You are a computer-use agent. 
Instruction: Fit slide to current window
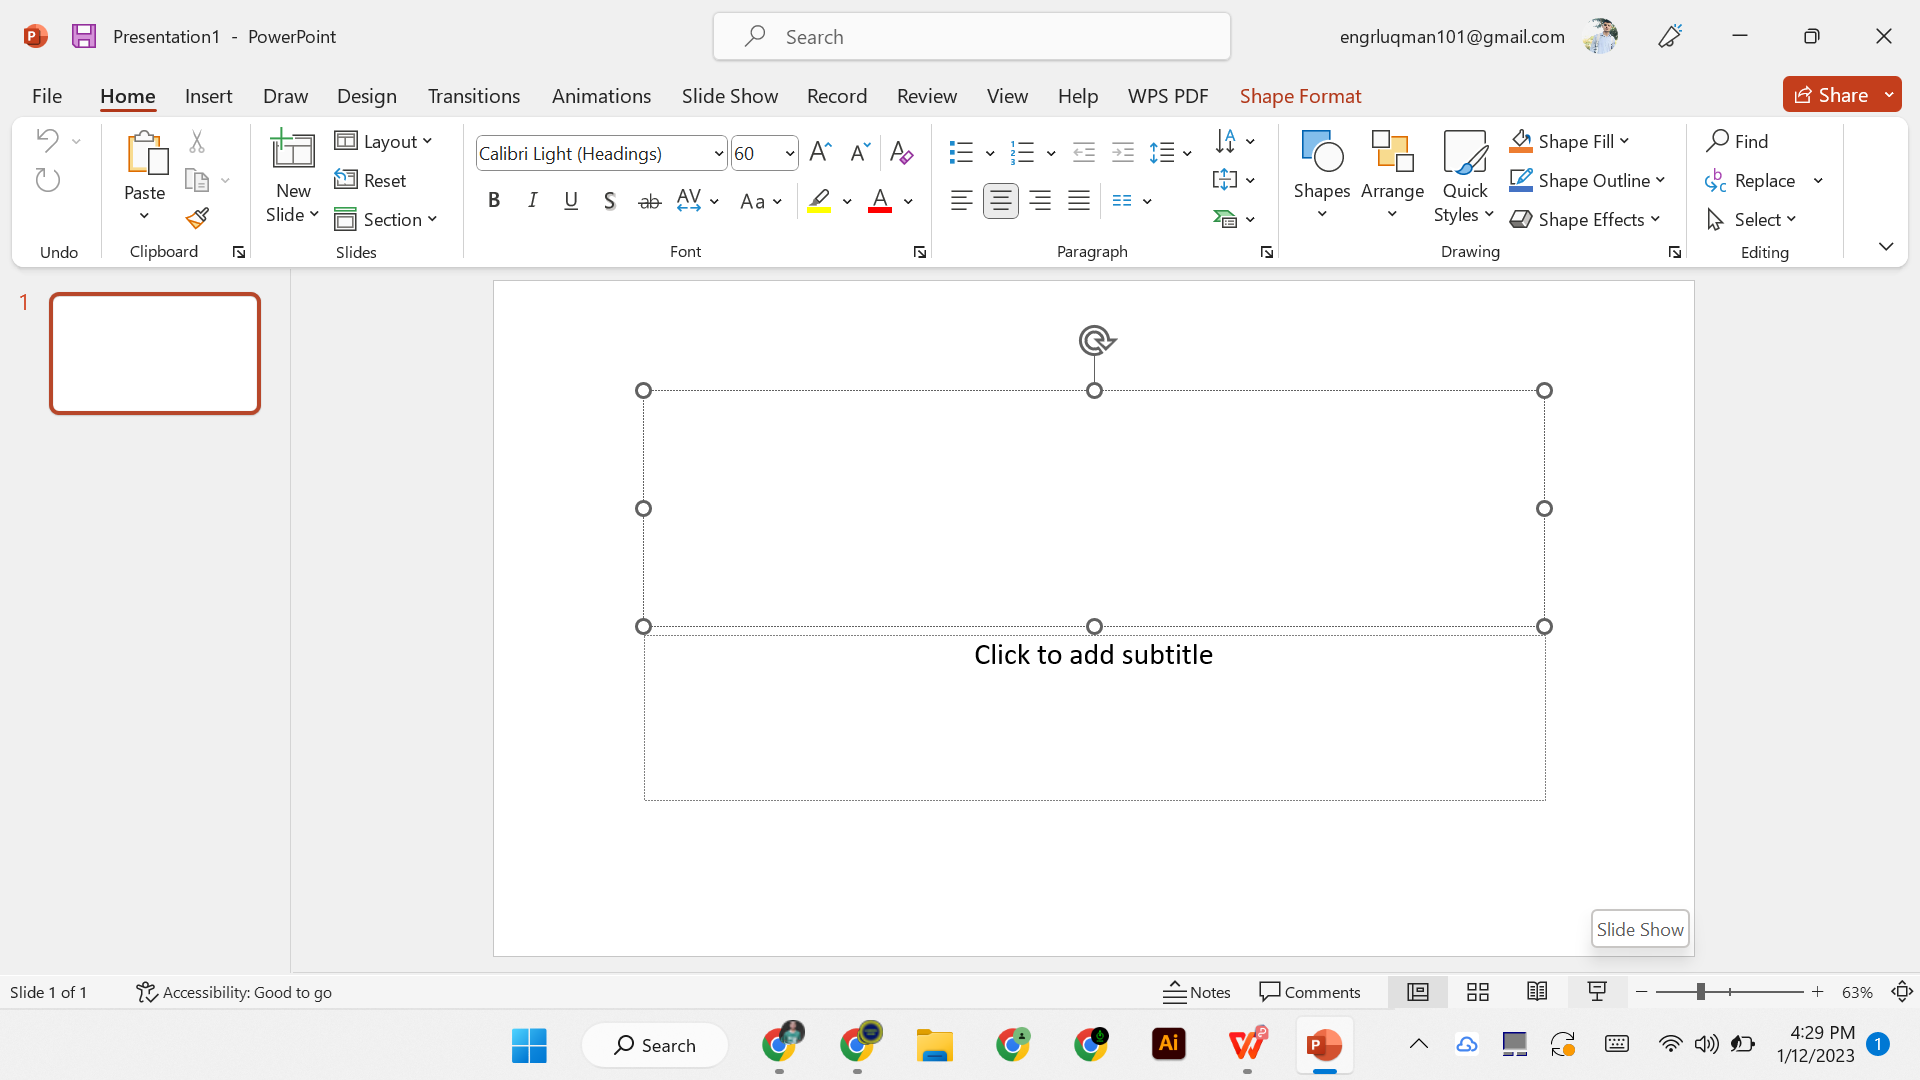coord(1902,992)
